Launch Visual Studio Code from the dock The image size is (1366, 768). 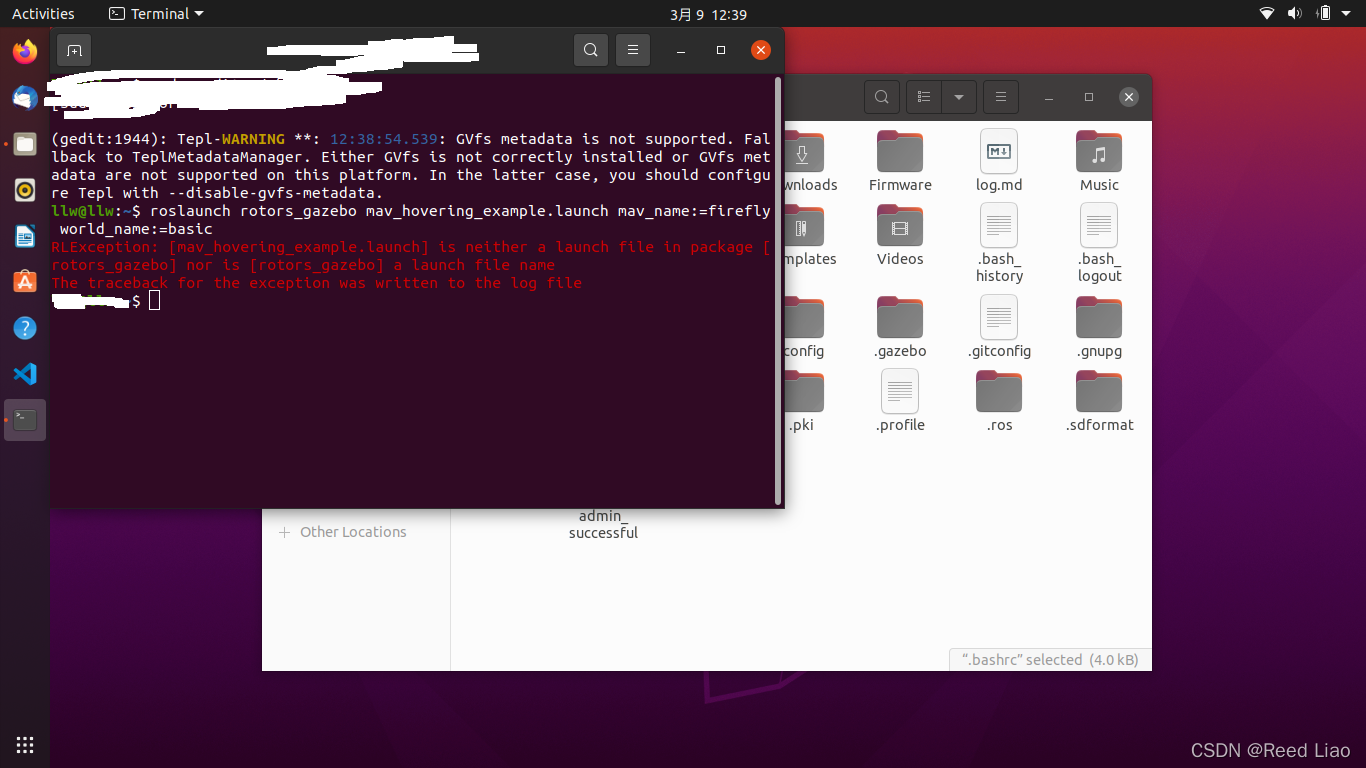25,374
